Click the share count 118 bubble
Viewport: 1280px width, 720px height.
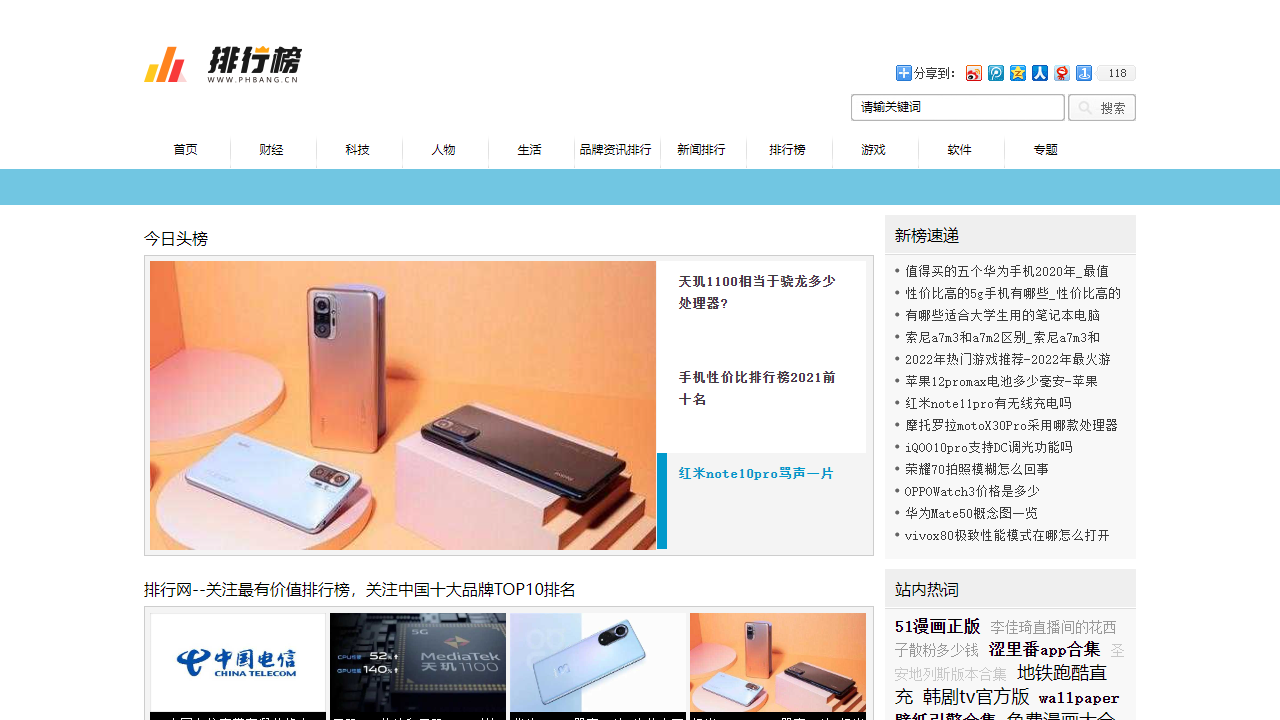click(1117, 73)
